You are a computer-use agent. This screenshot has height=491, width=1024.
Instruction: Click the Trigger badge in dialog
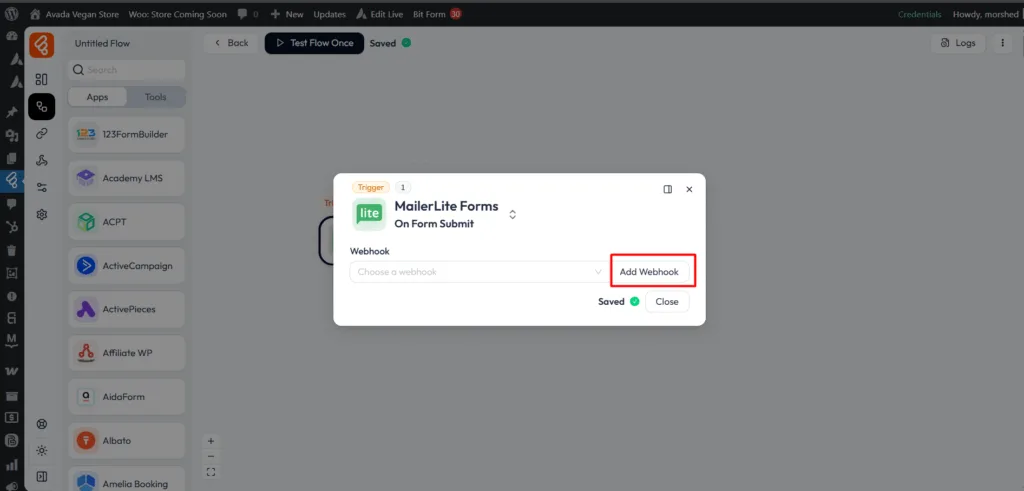pos(371,187)
